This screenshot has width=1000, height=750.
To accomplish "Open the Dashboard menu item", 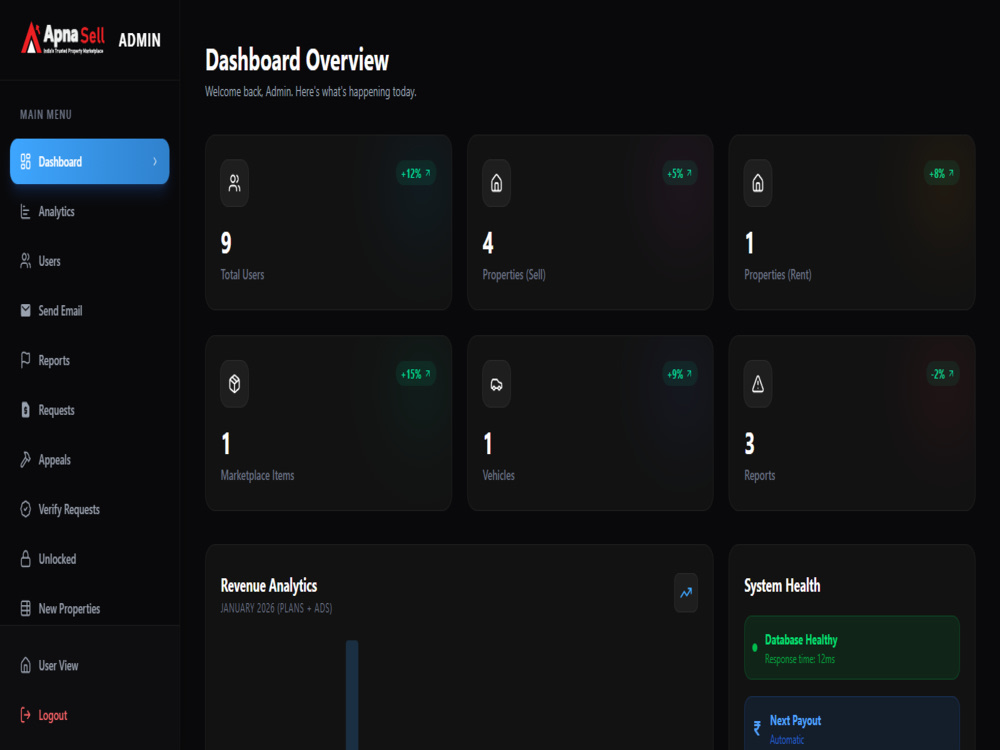I will pyautogui.click(x=90, y=161).
